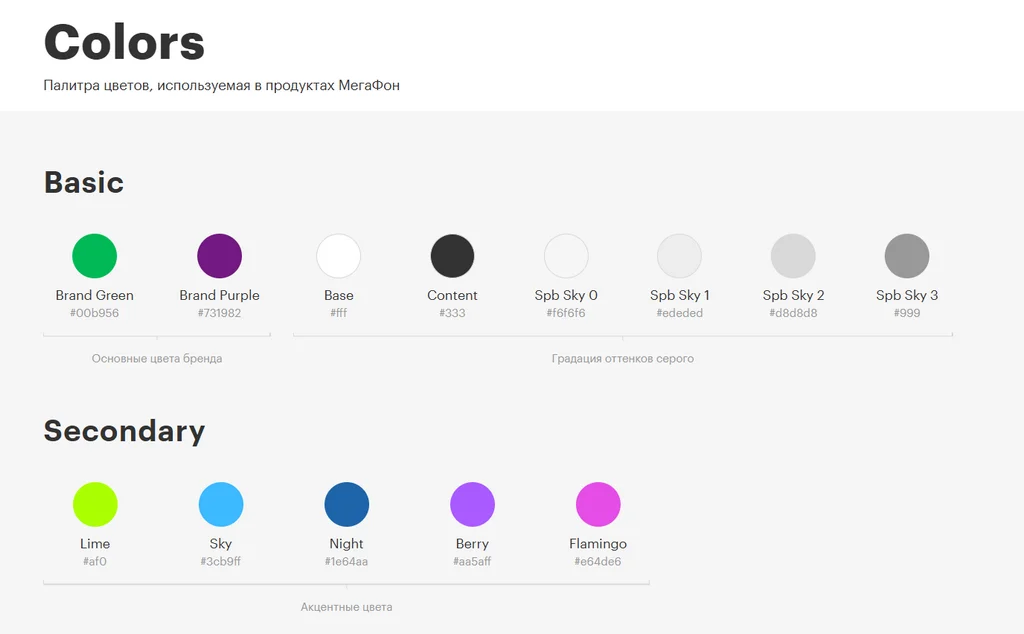Click the Spb Sky 1 circle
The width and height of the screenshot is (1024, 634).
[x=679, y=256]
